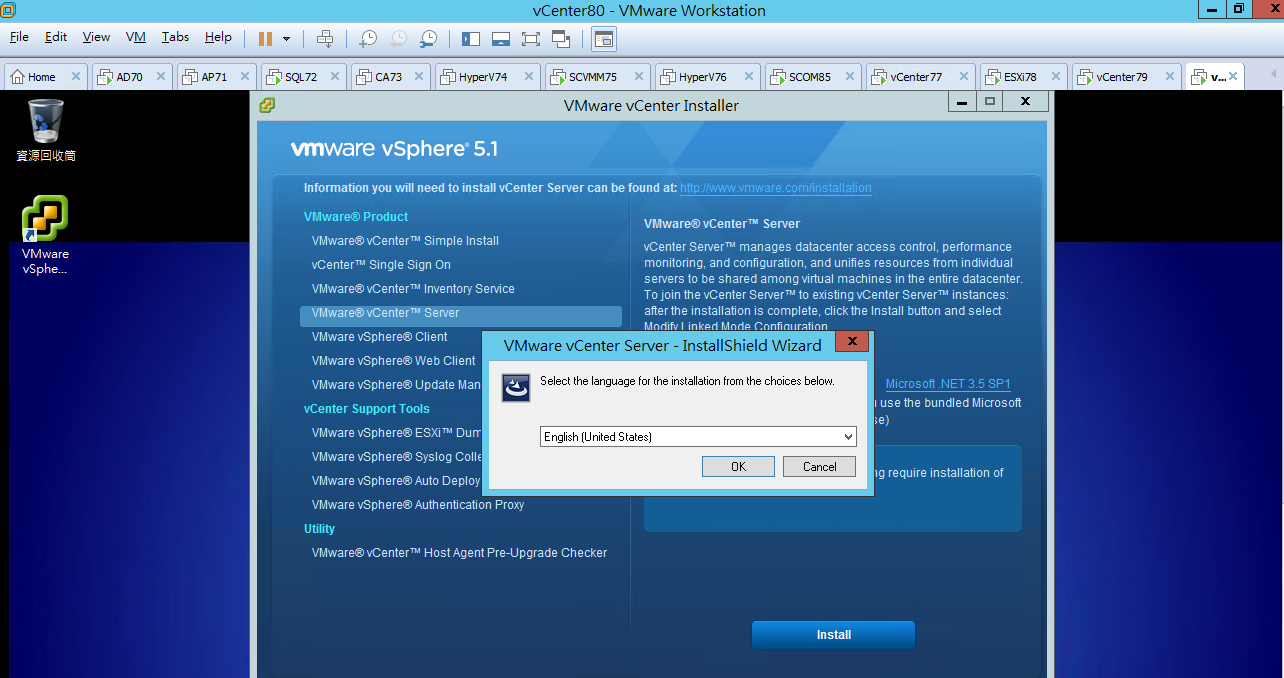Click the vCenter Installer title bar icon
Screen dimensions: 1284x678
coord(267,105)
